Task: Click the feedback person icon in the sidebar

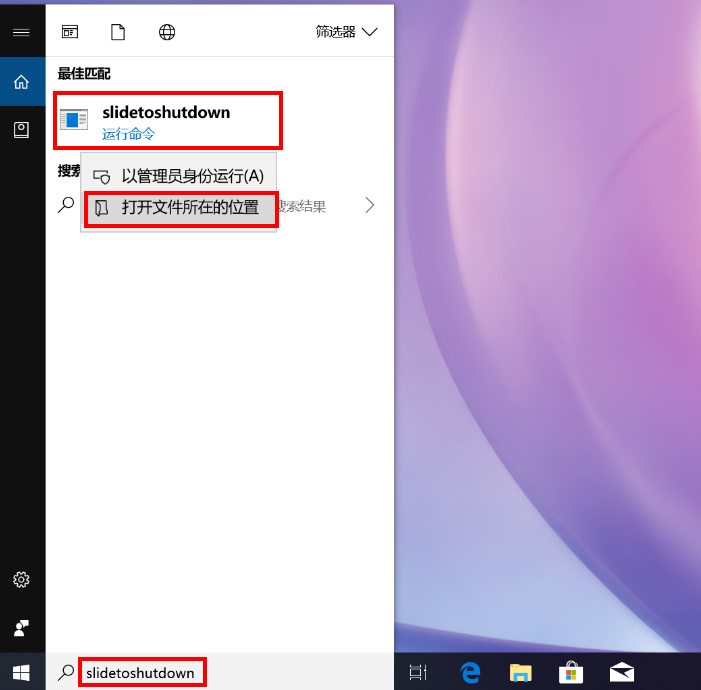Action: coord(21,628)
